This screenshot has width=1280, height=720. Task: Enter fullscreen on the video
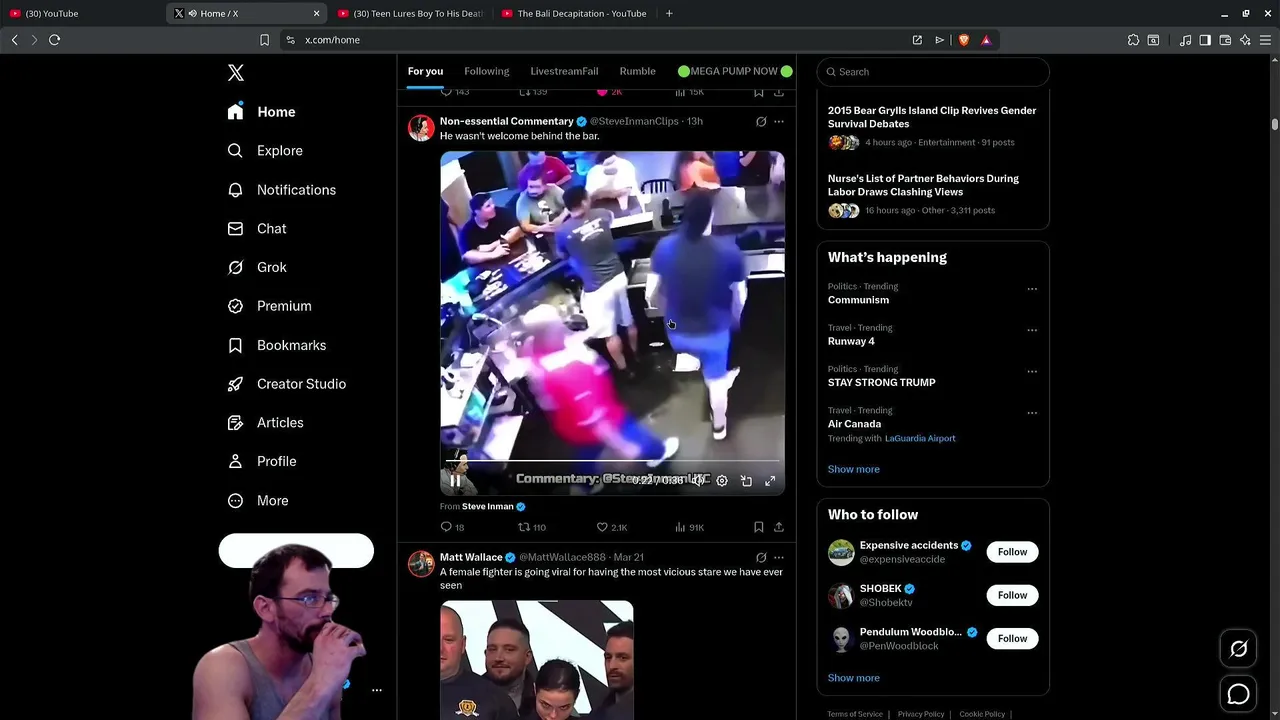coord(770,481)
